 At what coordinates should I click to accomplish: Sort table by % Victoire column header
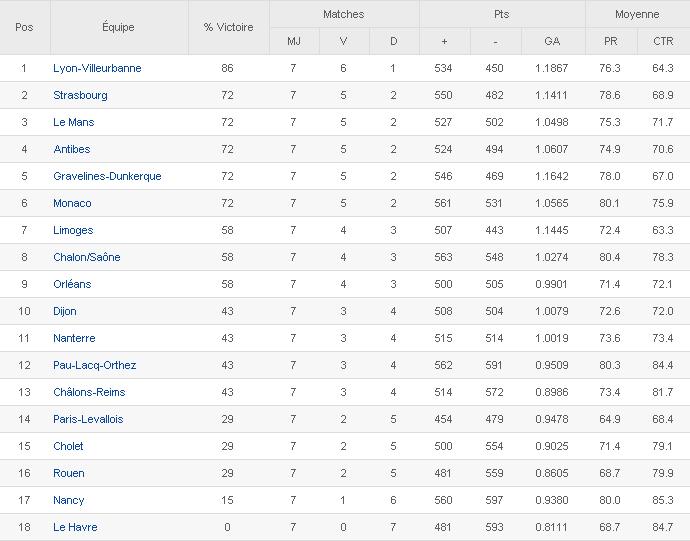[x=228, y=27]
